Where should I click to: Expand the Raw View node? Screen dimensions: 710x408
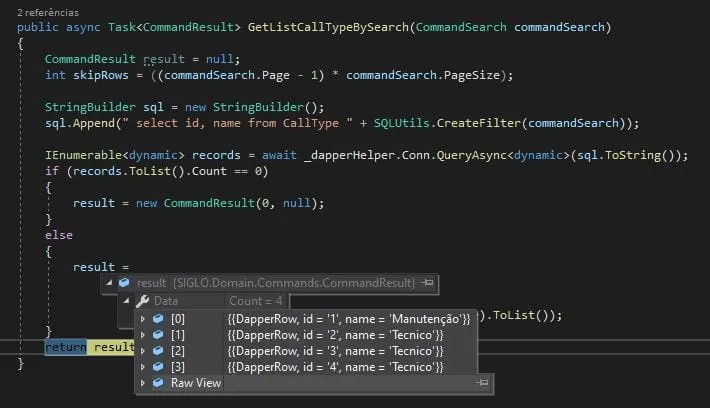coord(143,383)
